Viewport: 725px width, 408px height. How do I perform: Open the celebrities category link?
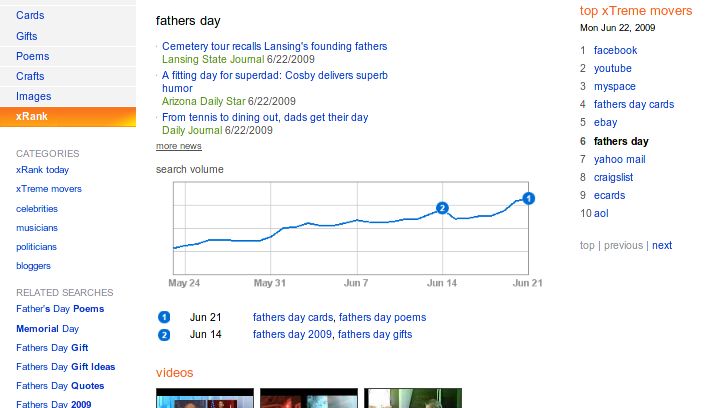tap(37, 209)
